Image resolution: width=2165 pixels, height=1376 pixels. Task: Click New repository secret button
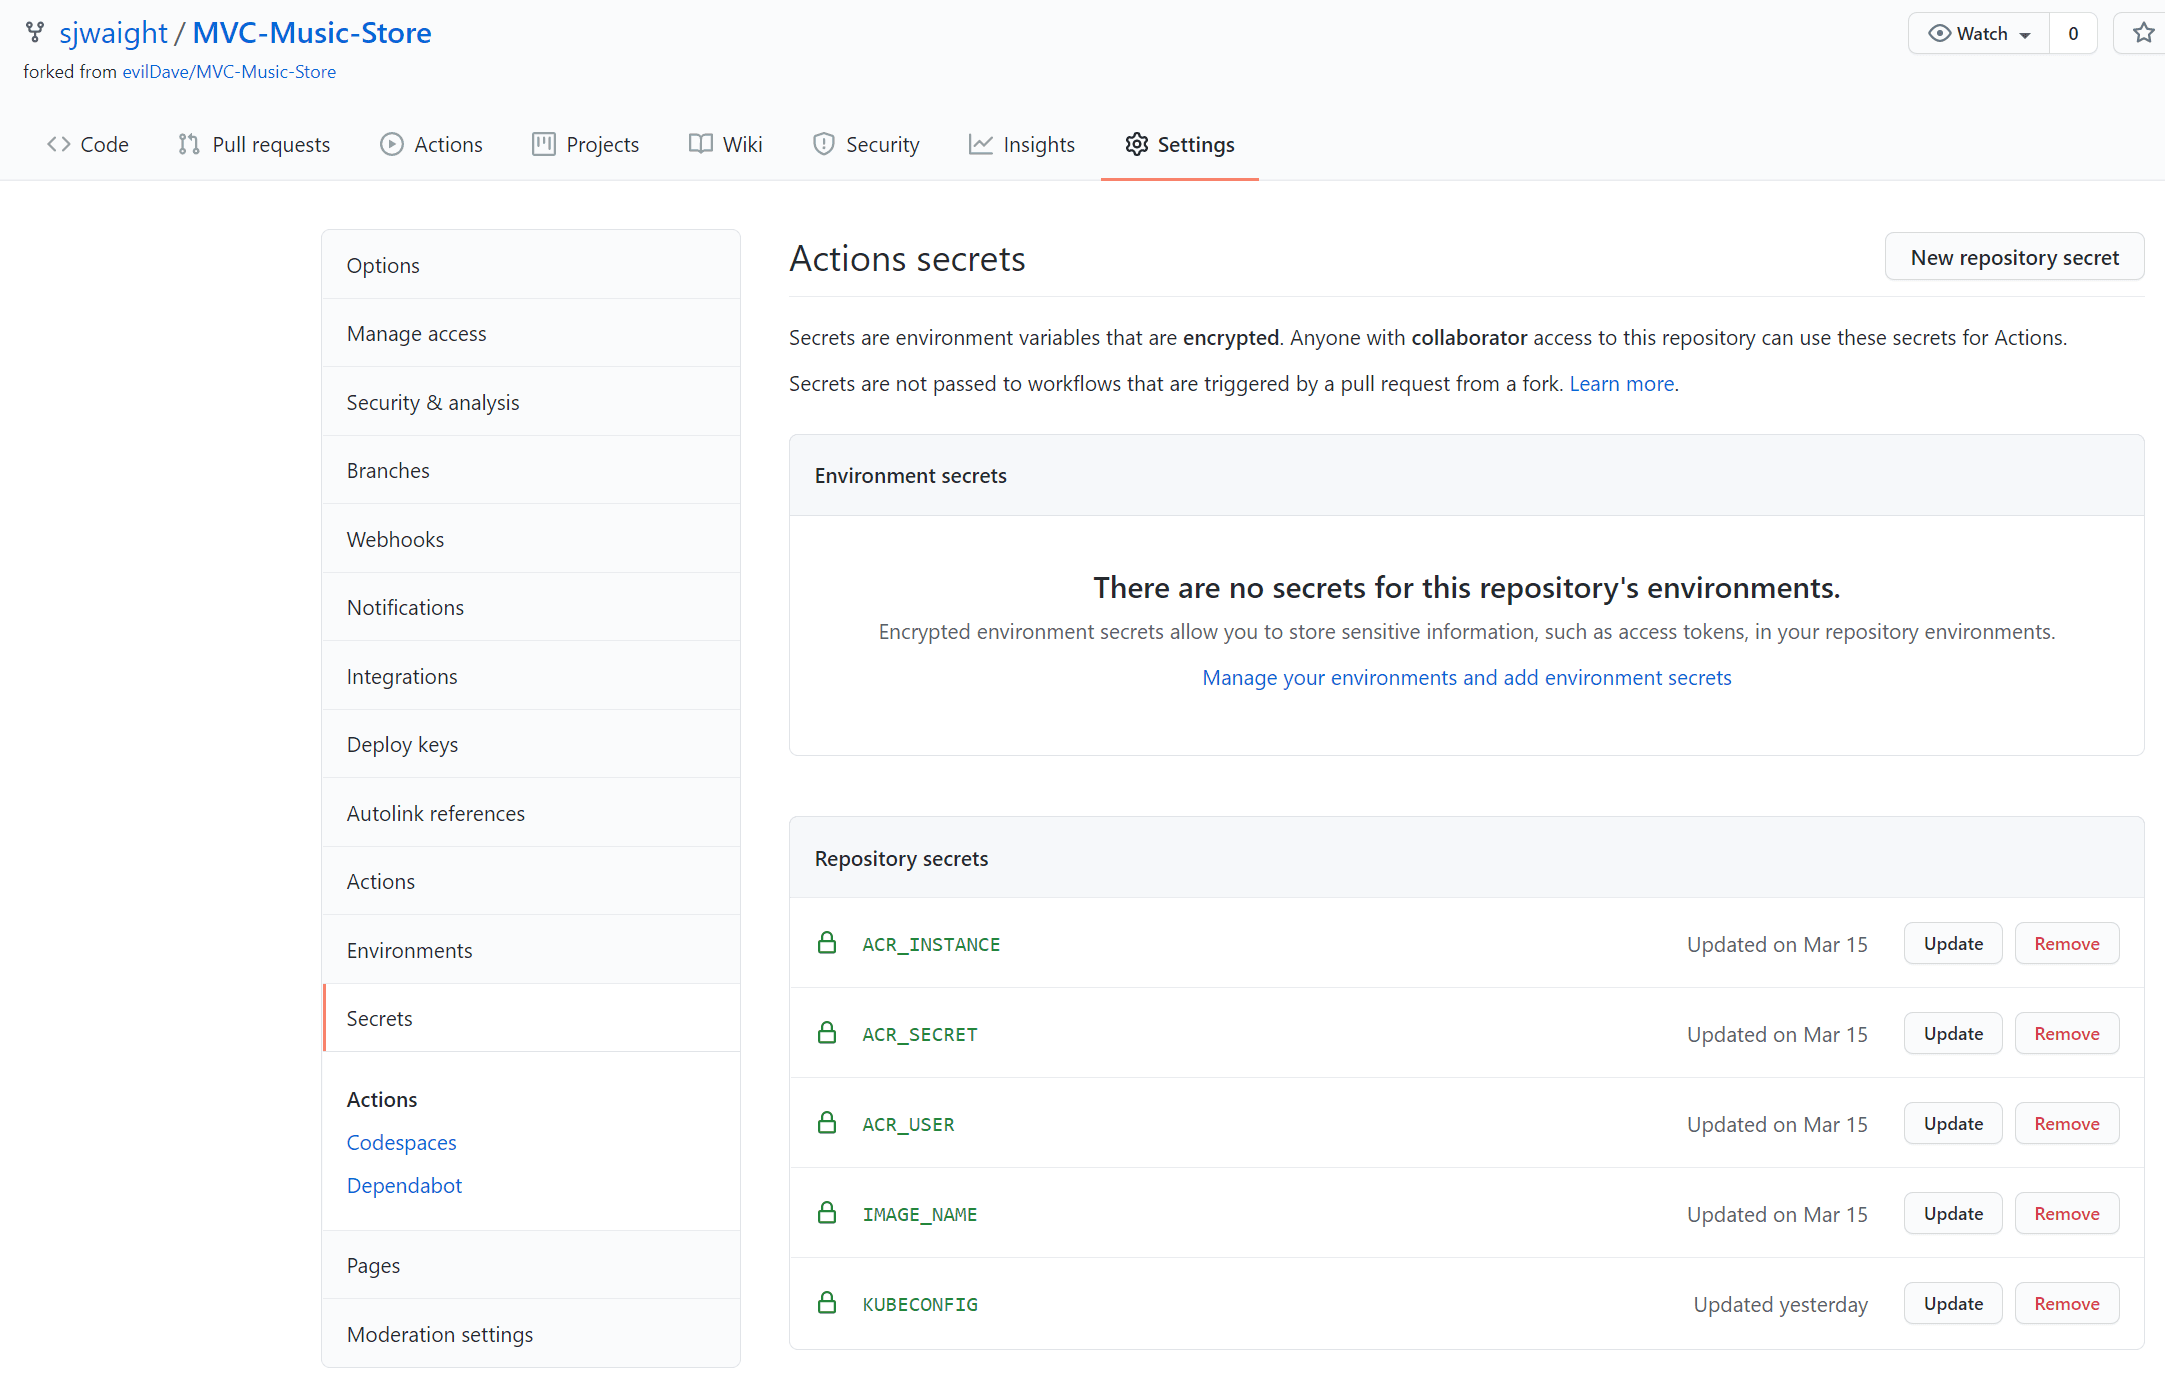coord(2014,257)
